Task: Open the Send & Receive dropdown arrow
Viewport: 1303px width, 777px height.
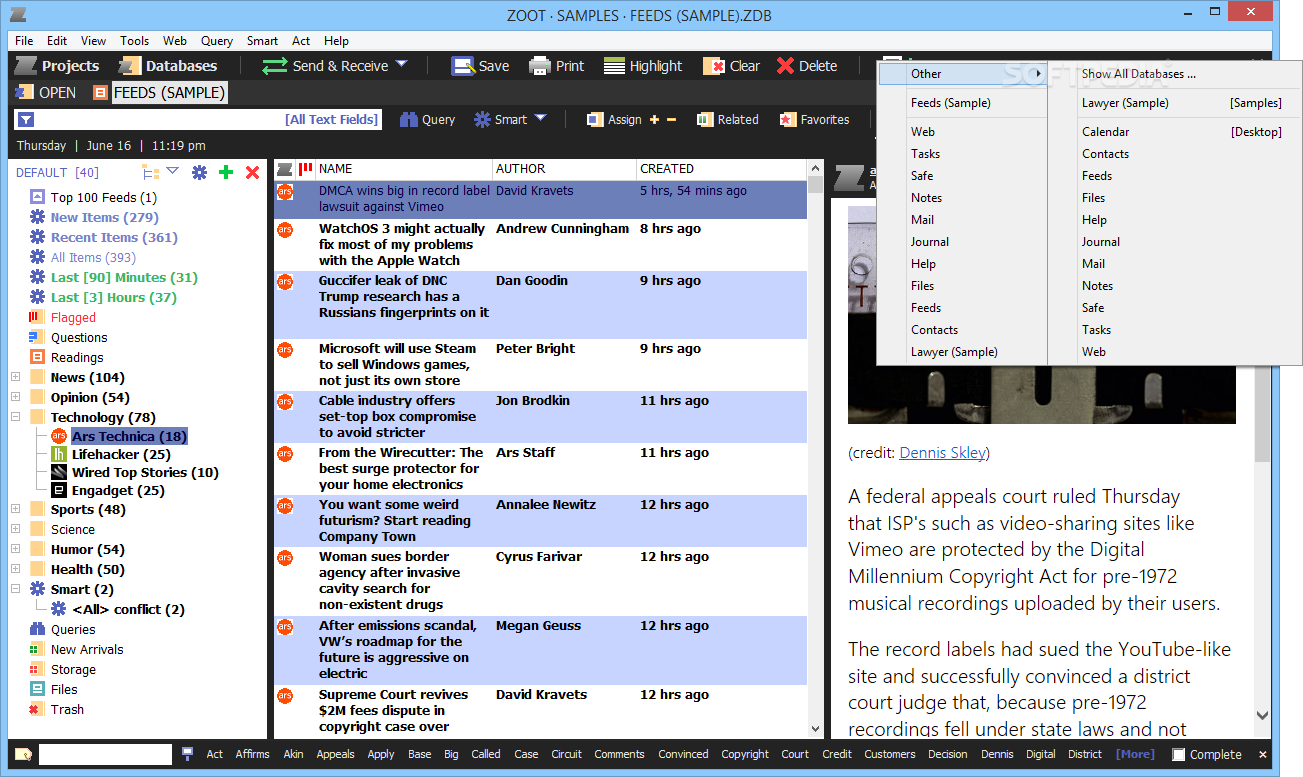Action: coord(401,65)
